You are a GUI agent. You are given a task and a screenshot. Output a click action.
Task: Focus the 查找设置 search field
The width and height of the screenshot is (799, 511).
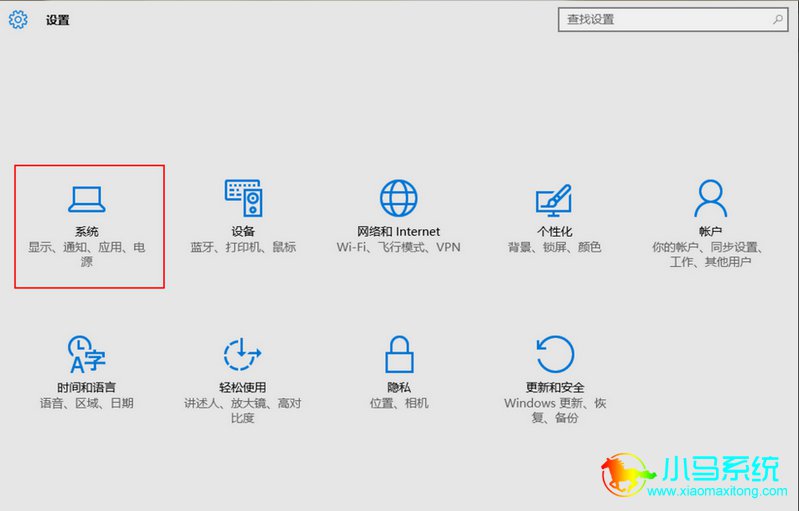[673, 19]
